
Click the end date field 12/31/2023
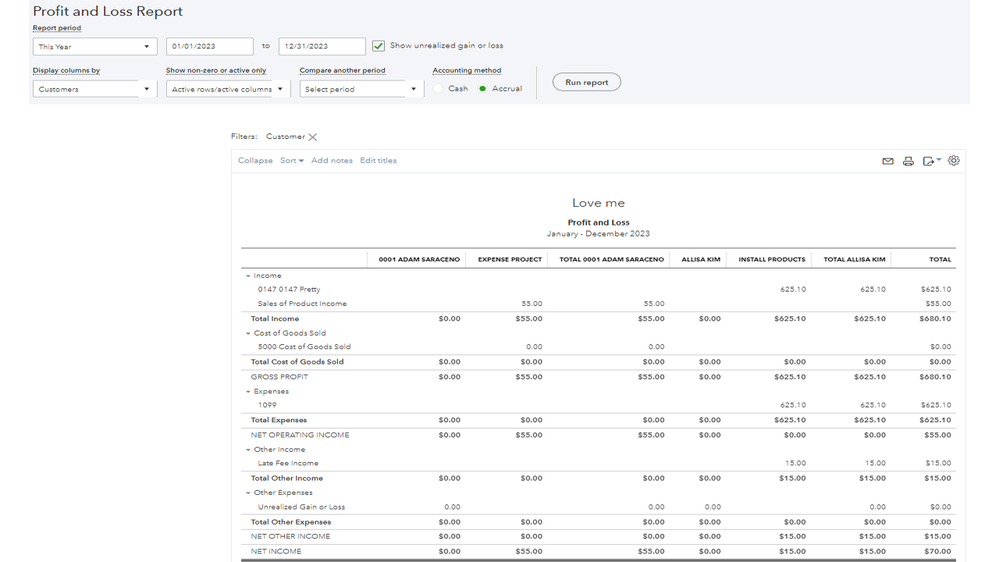tap(321, 47)
